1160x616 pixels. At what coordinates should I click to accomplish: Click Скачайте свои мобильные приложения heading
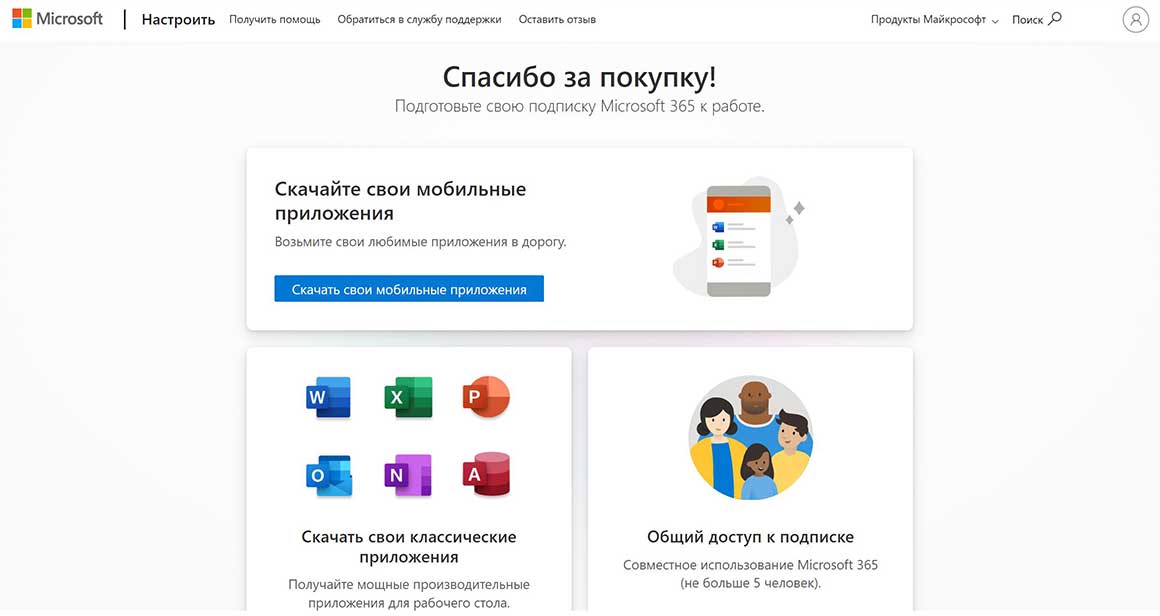coord(400,200)
